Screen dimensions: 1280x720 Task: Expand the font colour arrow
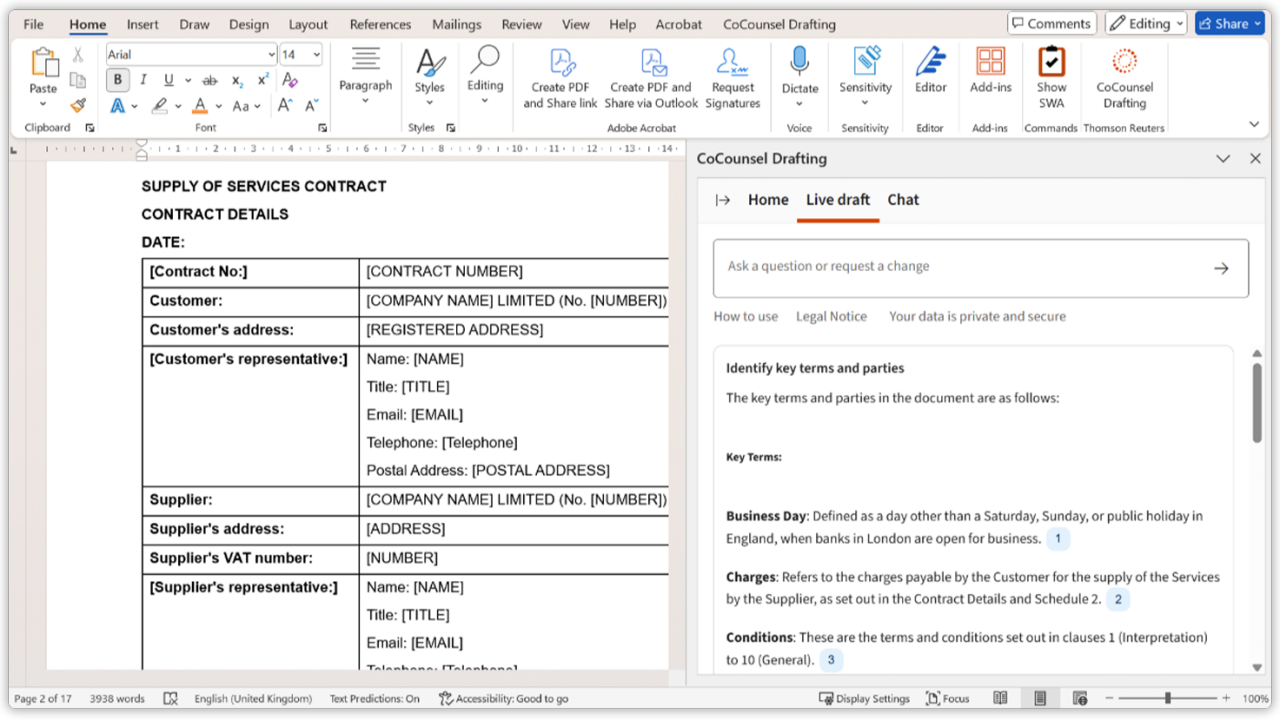(x=219, y=105)
